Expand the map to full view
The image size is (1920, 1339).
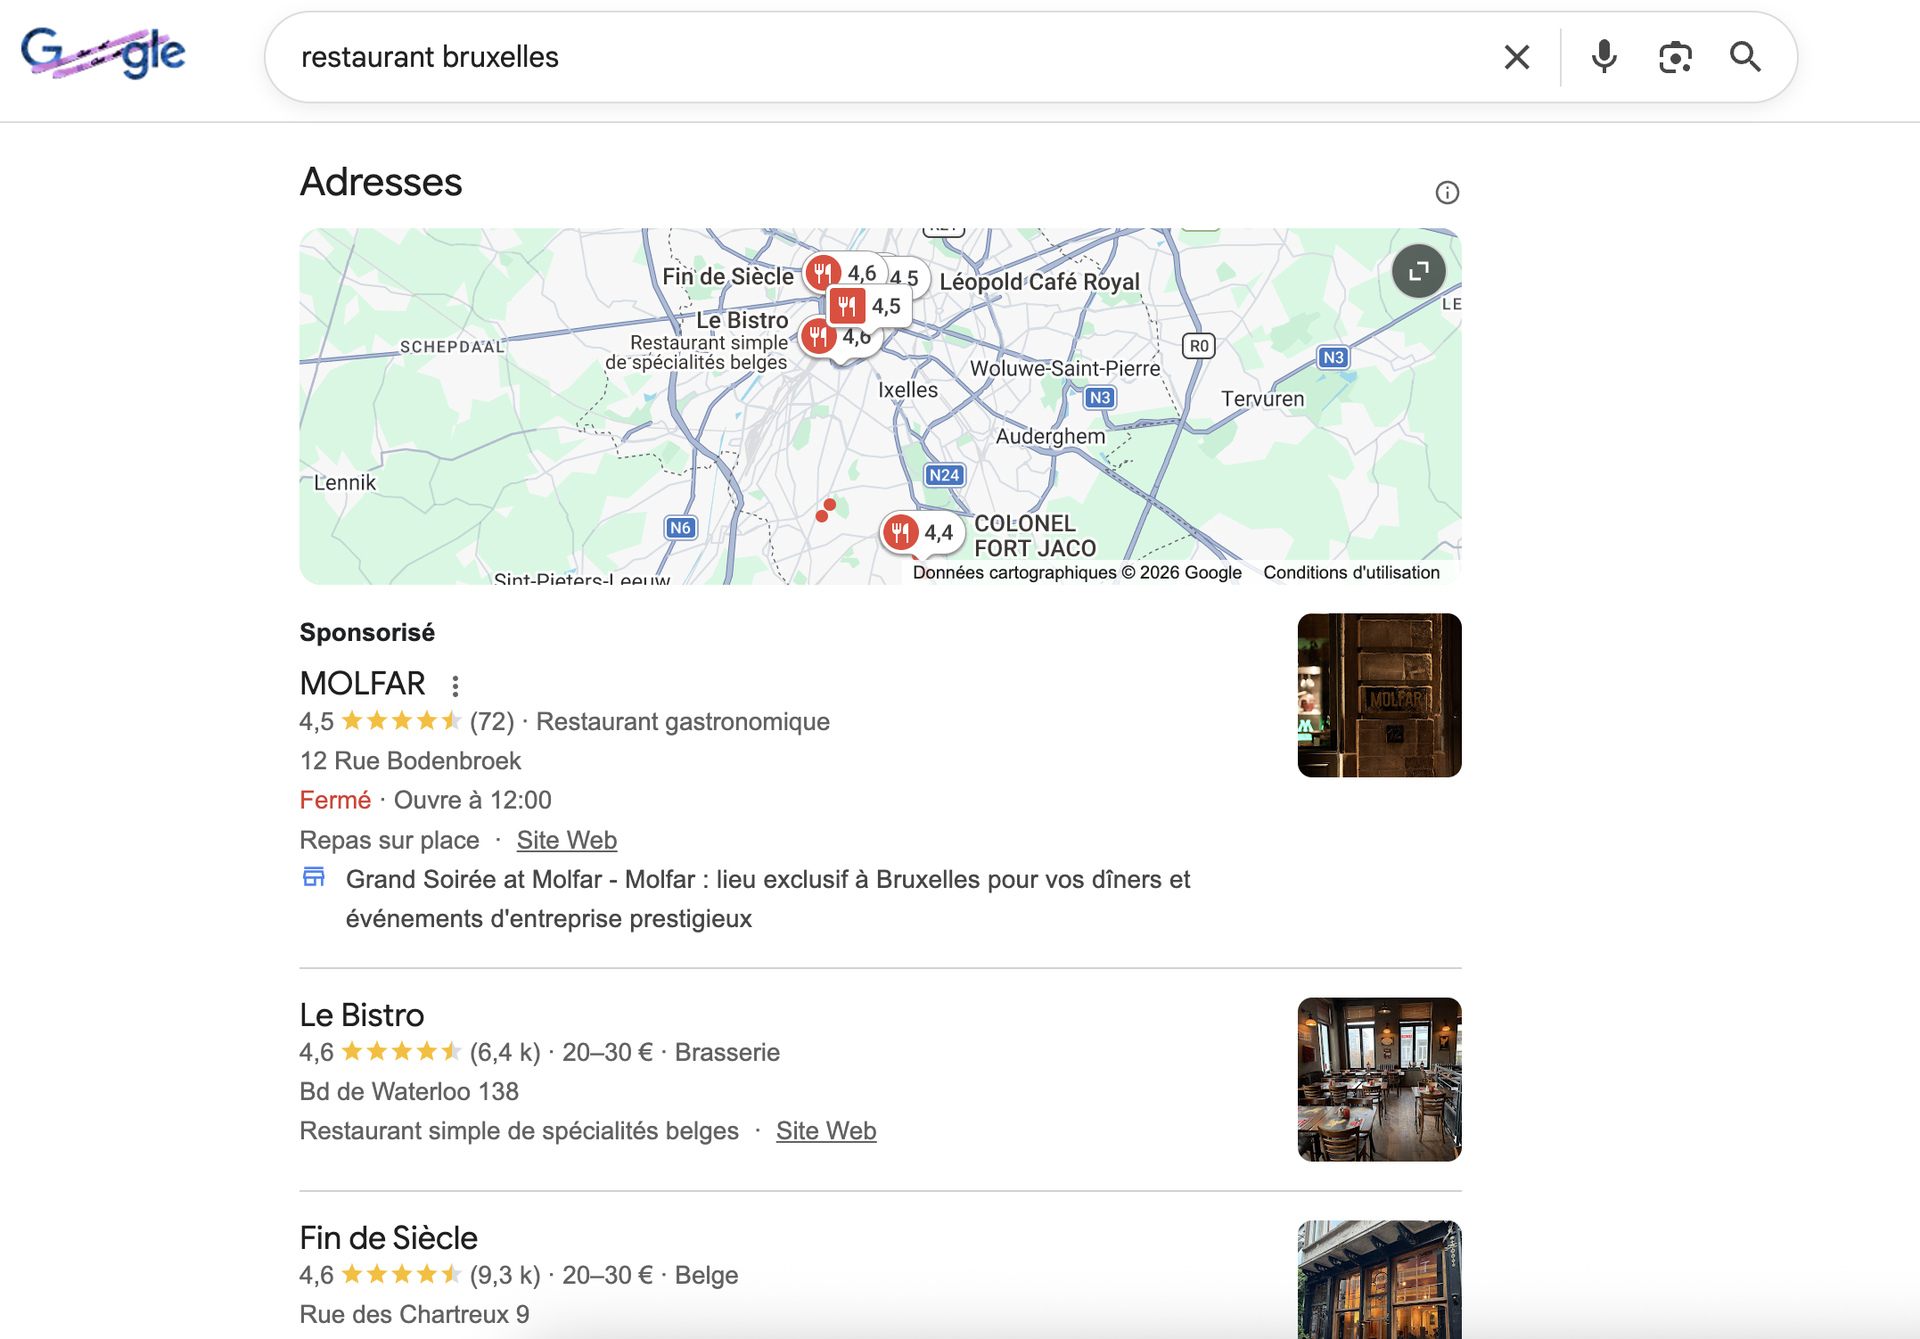(1418, 271)
